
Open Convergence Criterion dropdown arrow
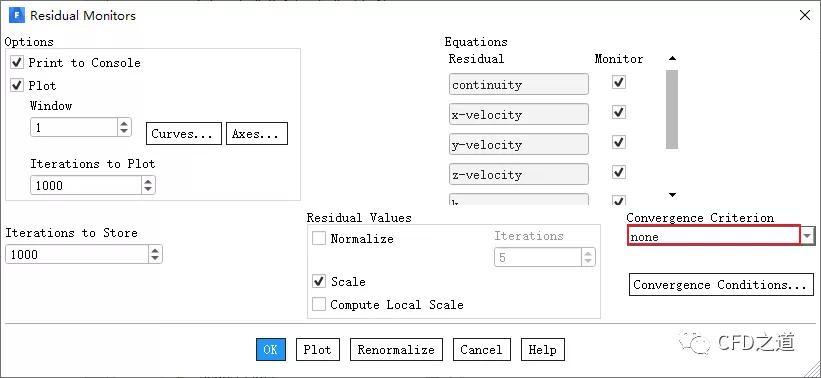(x=808, y=237)
